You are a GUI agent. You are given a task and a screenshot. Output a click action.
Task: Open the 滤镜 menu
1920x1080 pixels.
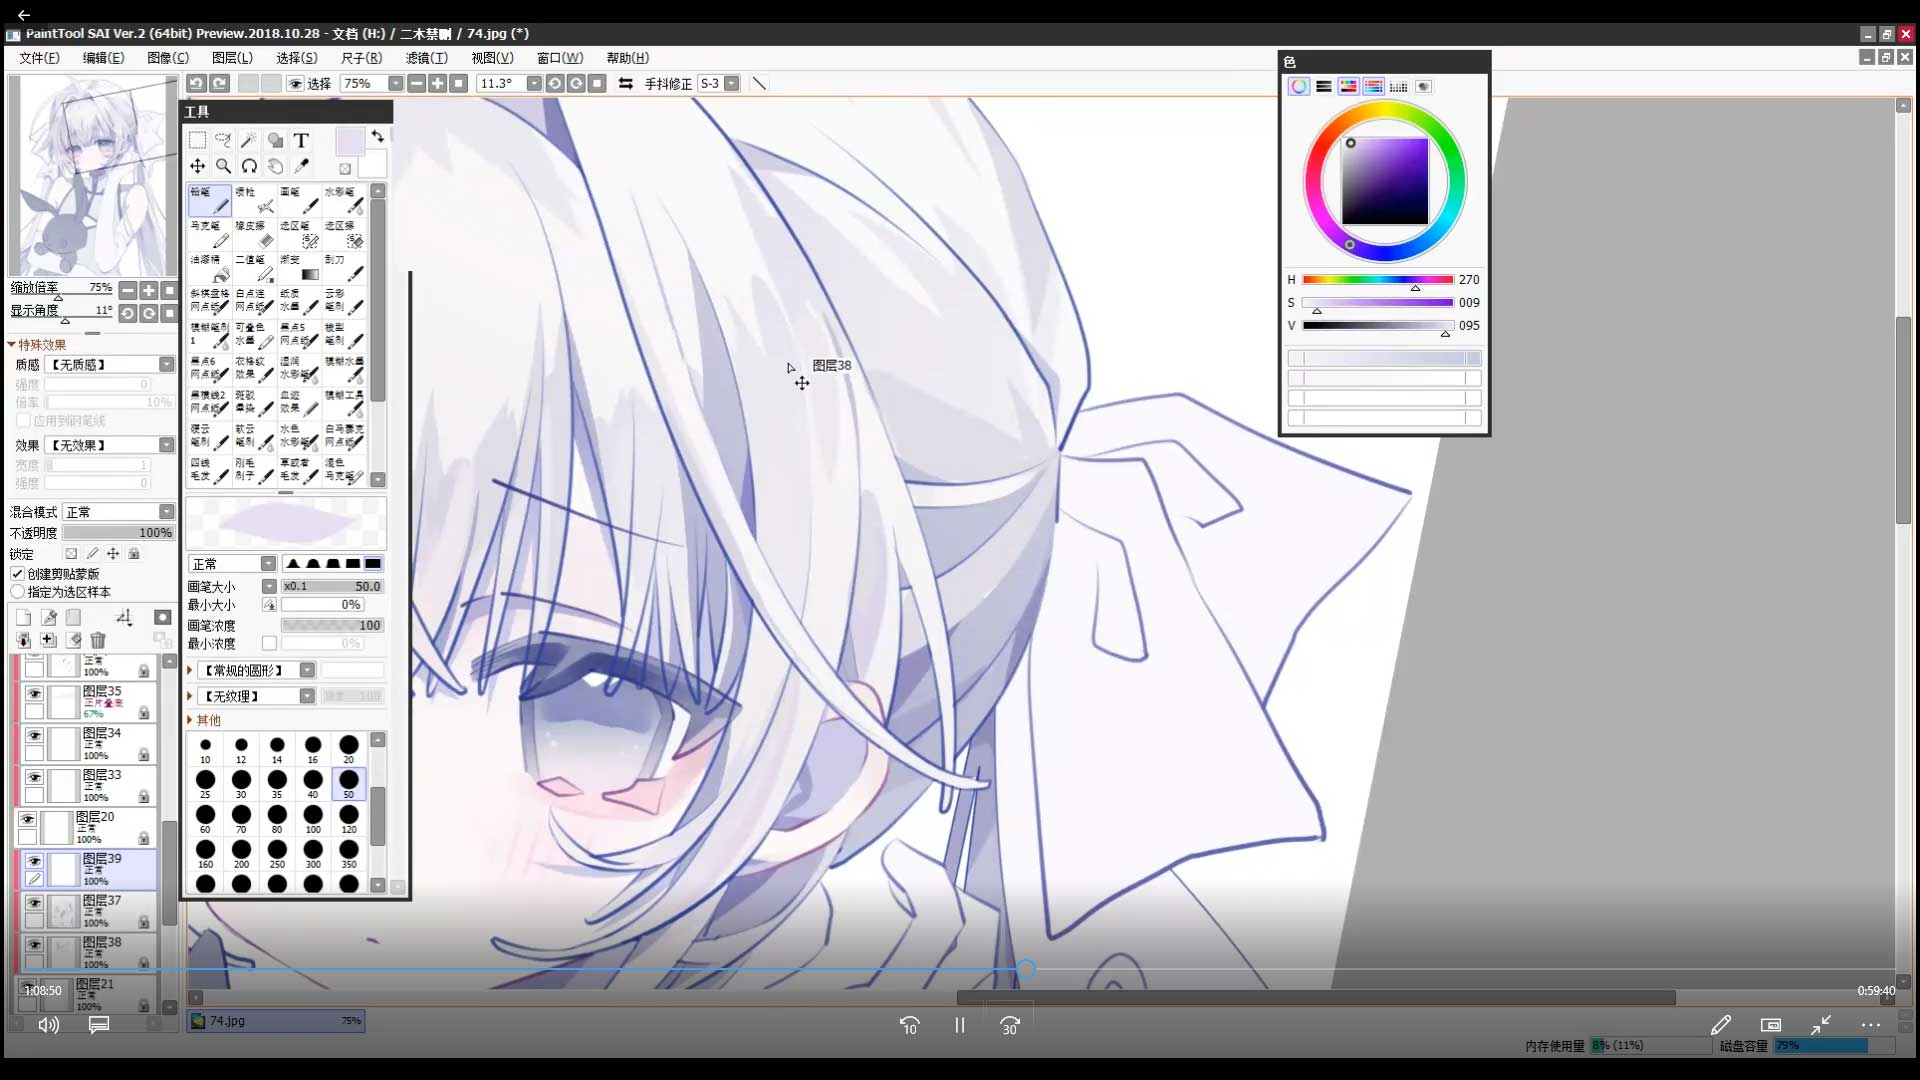(426, 58)
